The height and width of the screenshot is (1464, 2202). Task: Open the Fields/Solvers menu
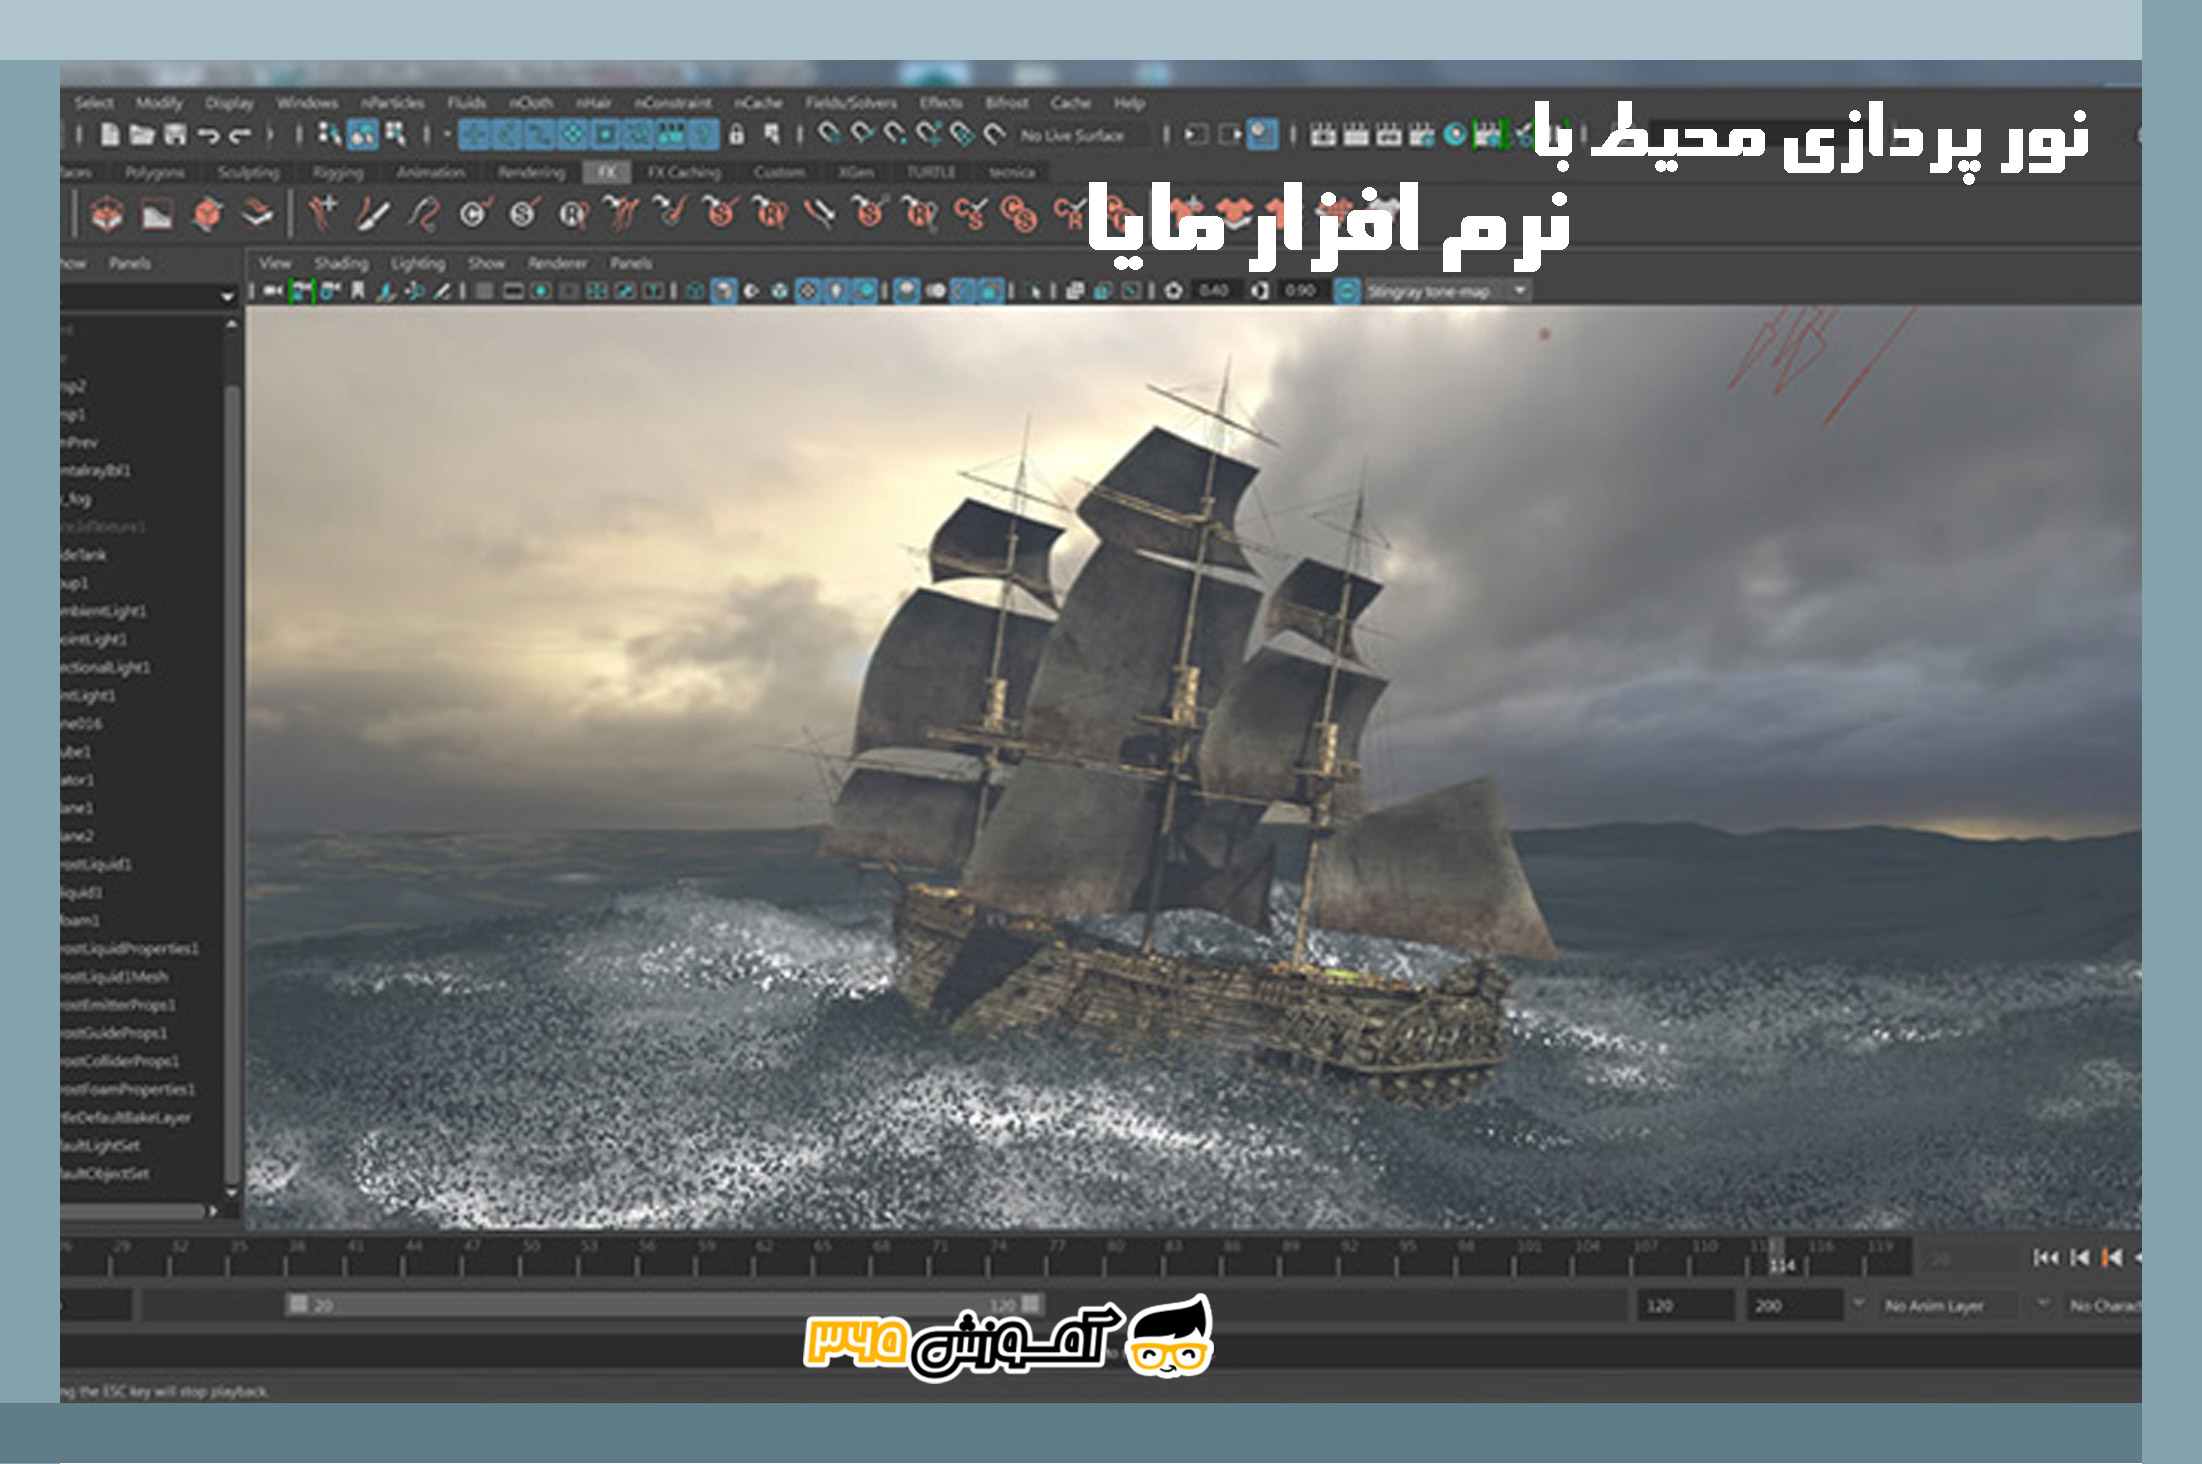point(851,102)
